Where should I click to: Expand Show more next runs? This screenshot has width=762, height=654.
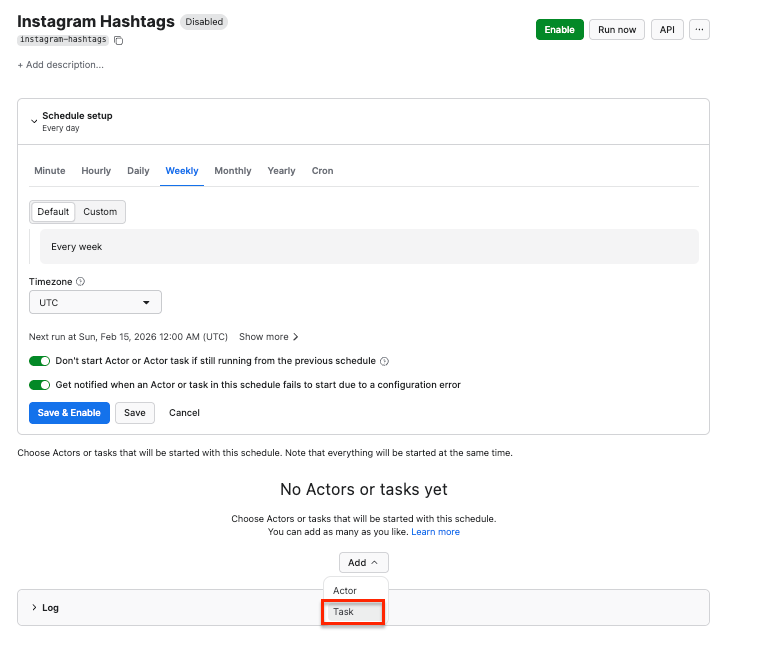(x=269, y=337)
